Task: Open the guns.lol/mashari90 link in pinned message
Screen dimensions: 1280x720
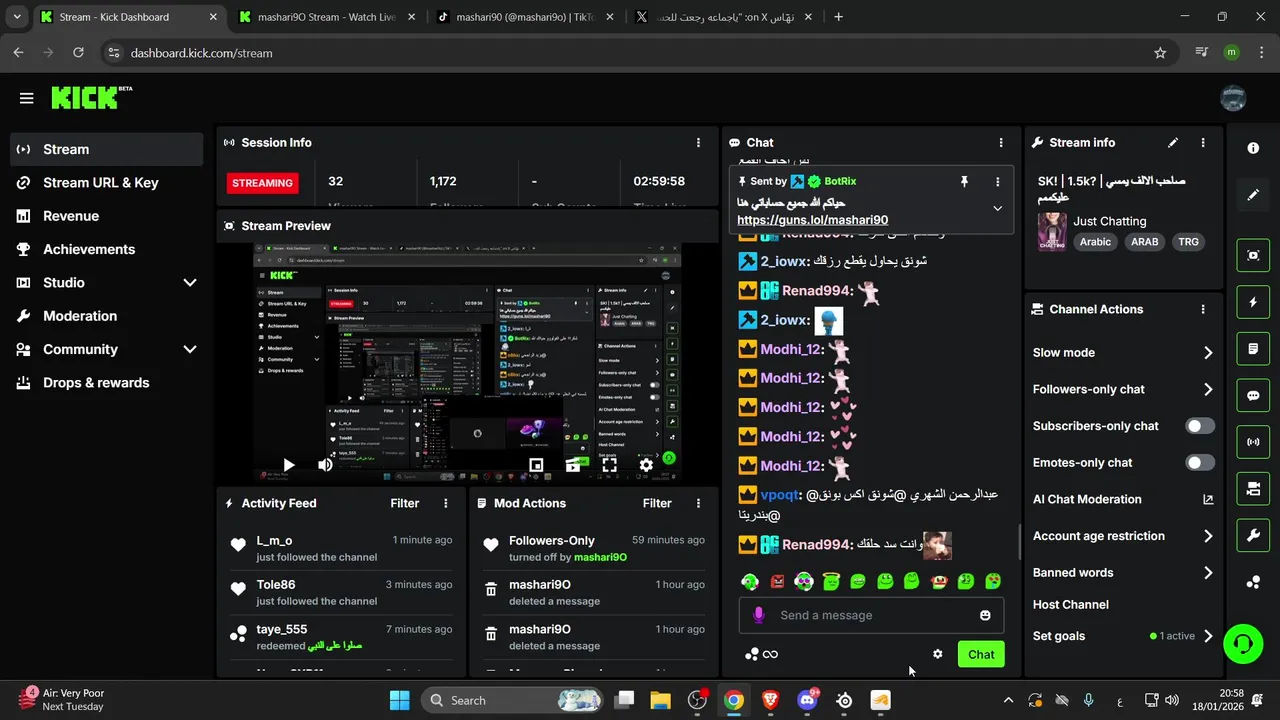Action: [x=812, y=220]
